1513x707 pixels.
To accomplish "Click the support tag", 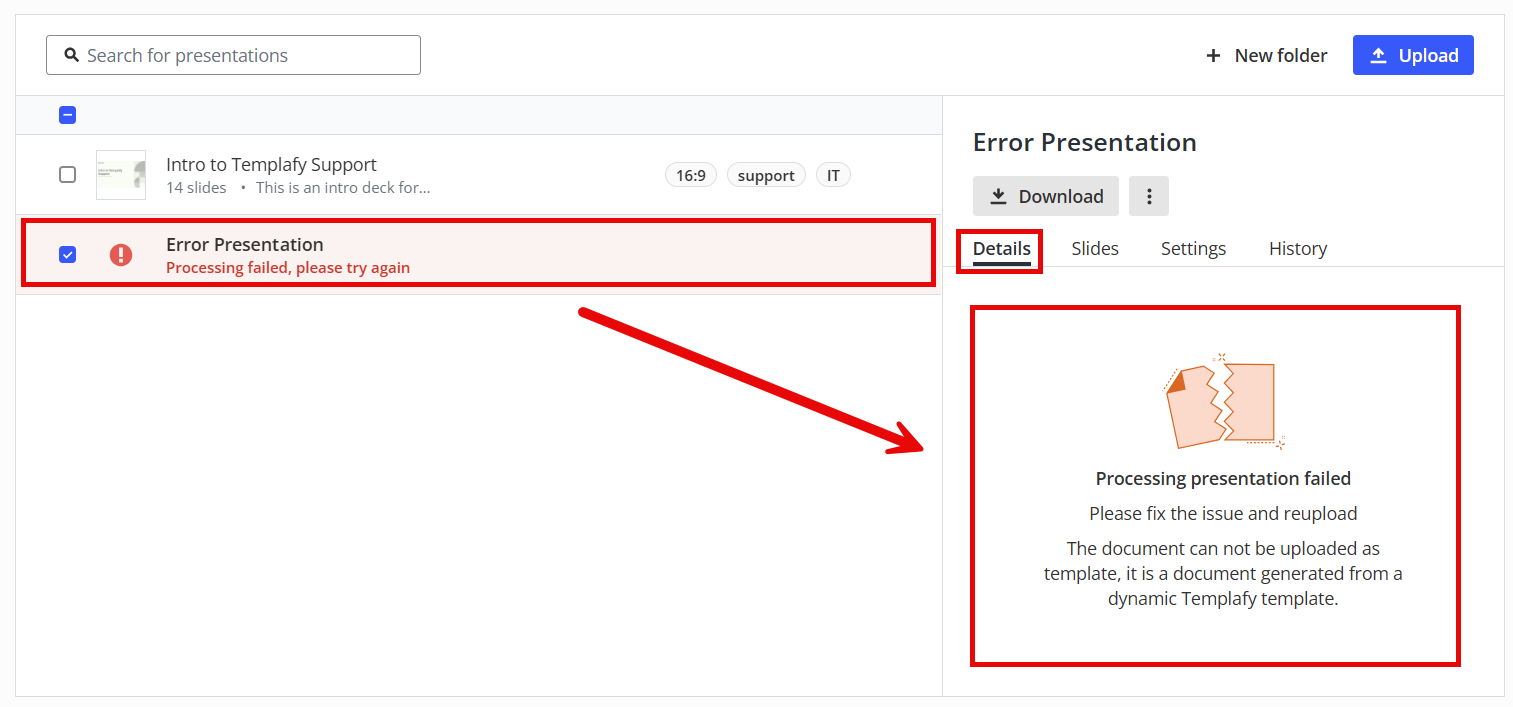I will 766,176.
